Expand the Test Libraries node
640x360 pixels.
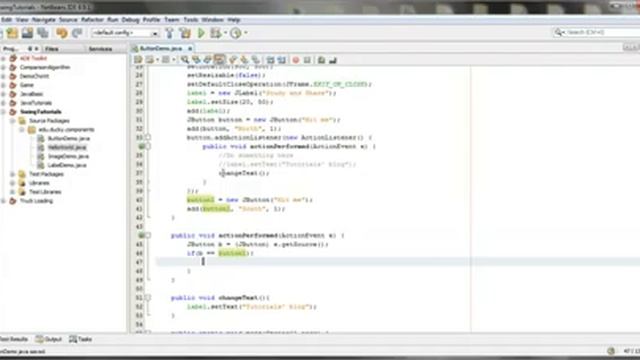point(13,192)
